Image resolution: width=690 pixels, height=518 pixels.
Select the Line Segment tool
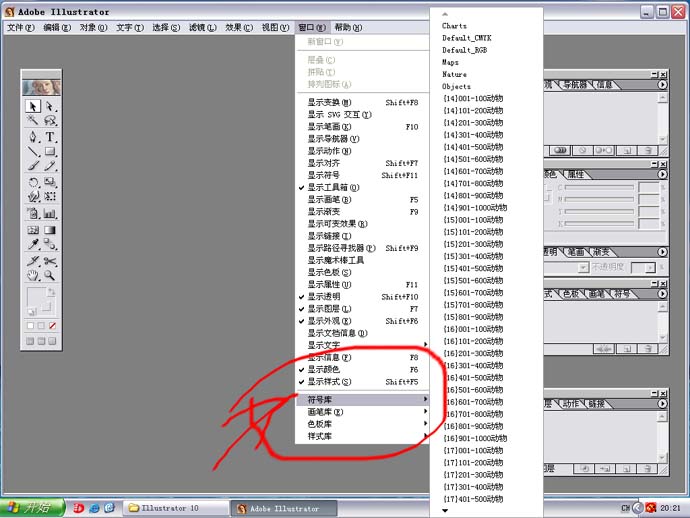(x=33, y=151)
